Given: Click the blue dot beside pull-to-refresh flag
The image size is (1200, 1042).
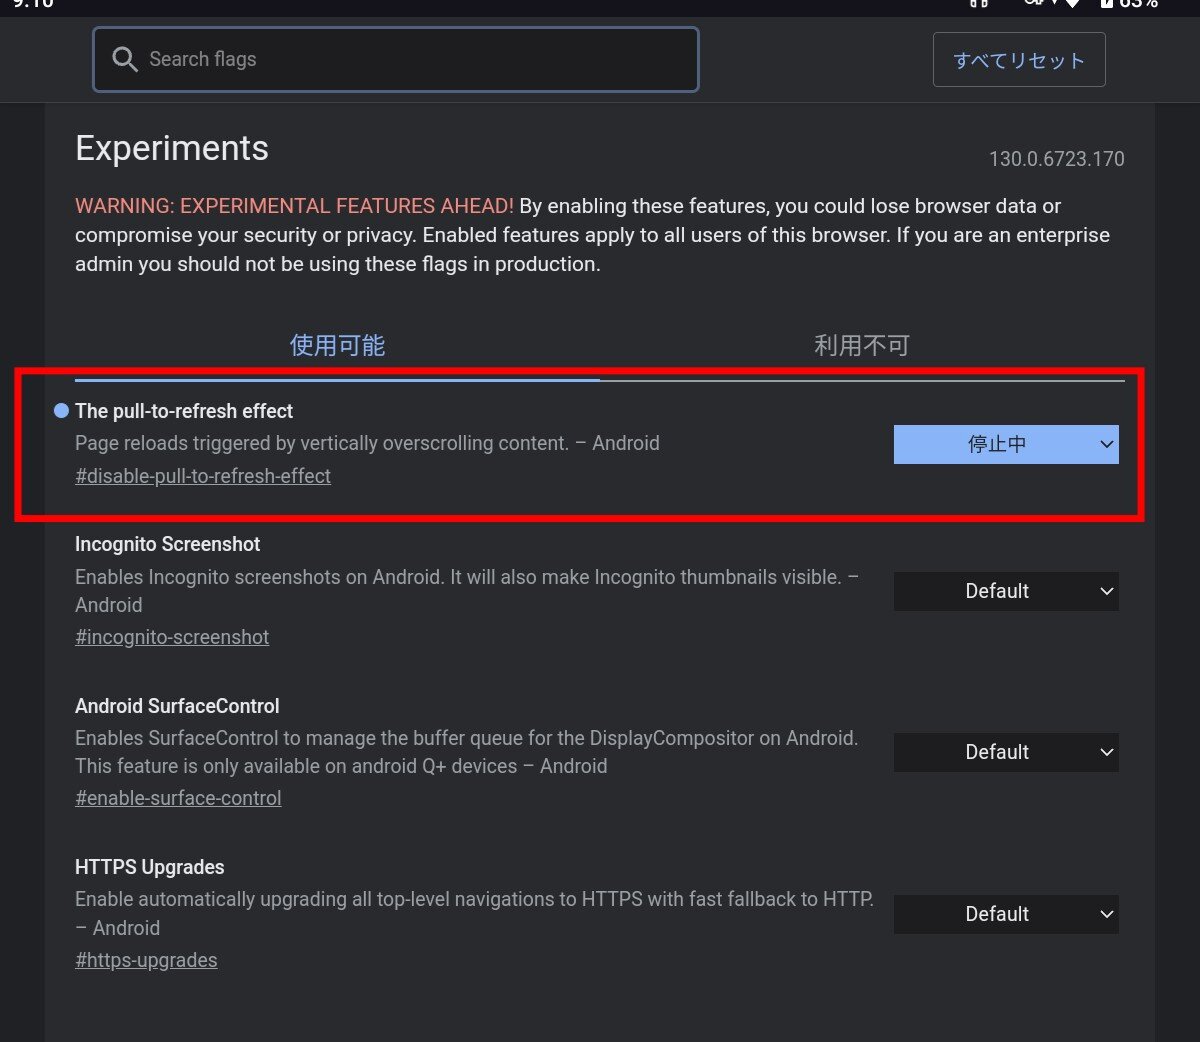Looking at the screenshot, I should (61, 411).
